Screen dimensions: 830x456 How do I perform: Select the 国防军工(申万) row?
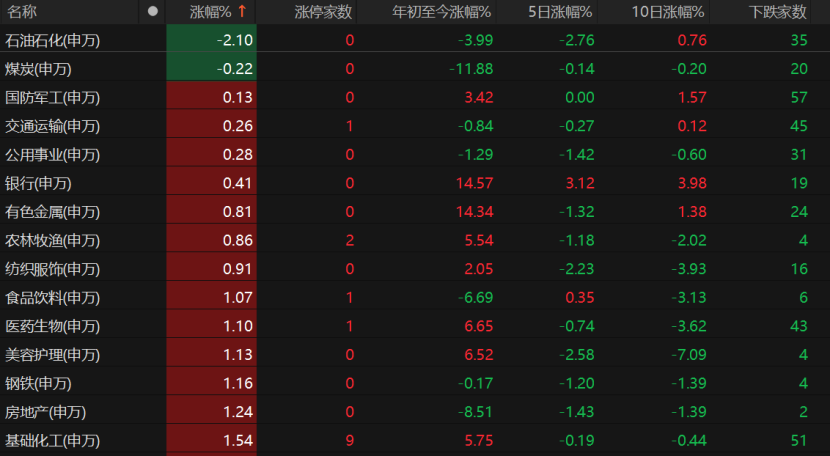(415, 97)
